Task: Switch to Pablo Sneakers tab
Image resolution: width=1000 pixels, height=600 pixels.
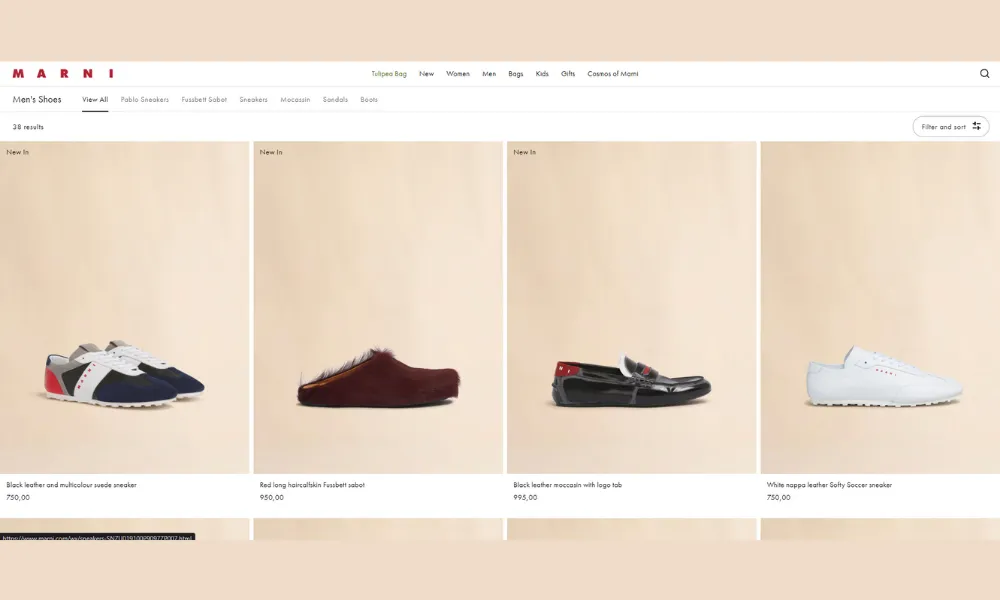Action: pos(145,100)
